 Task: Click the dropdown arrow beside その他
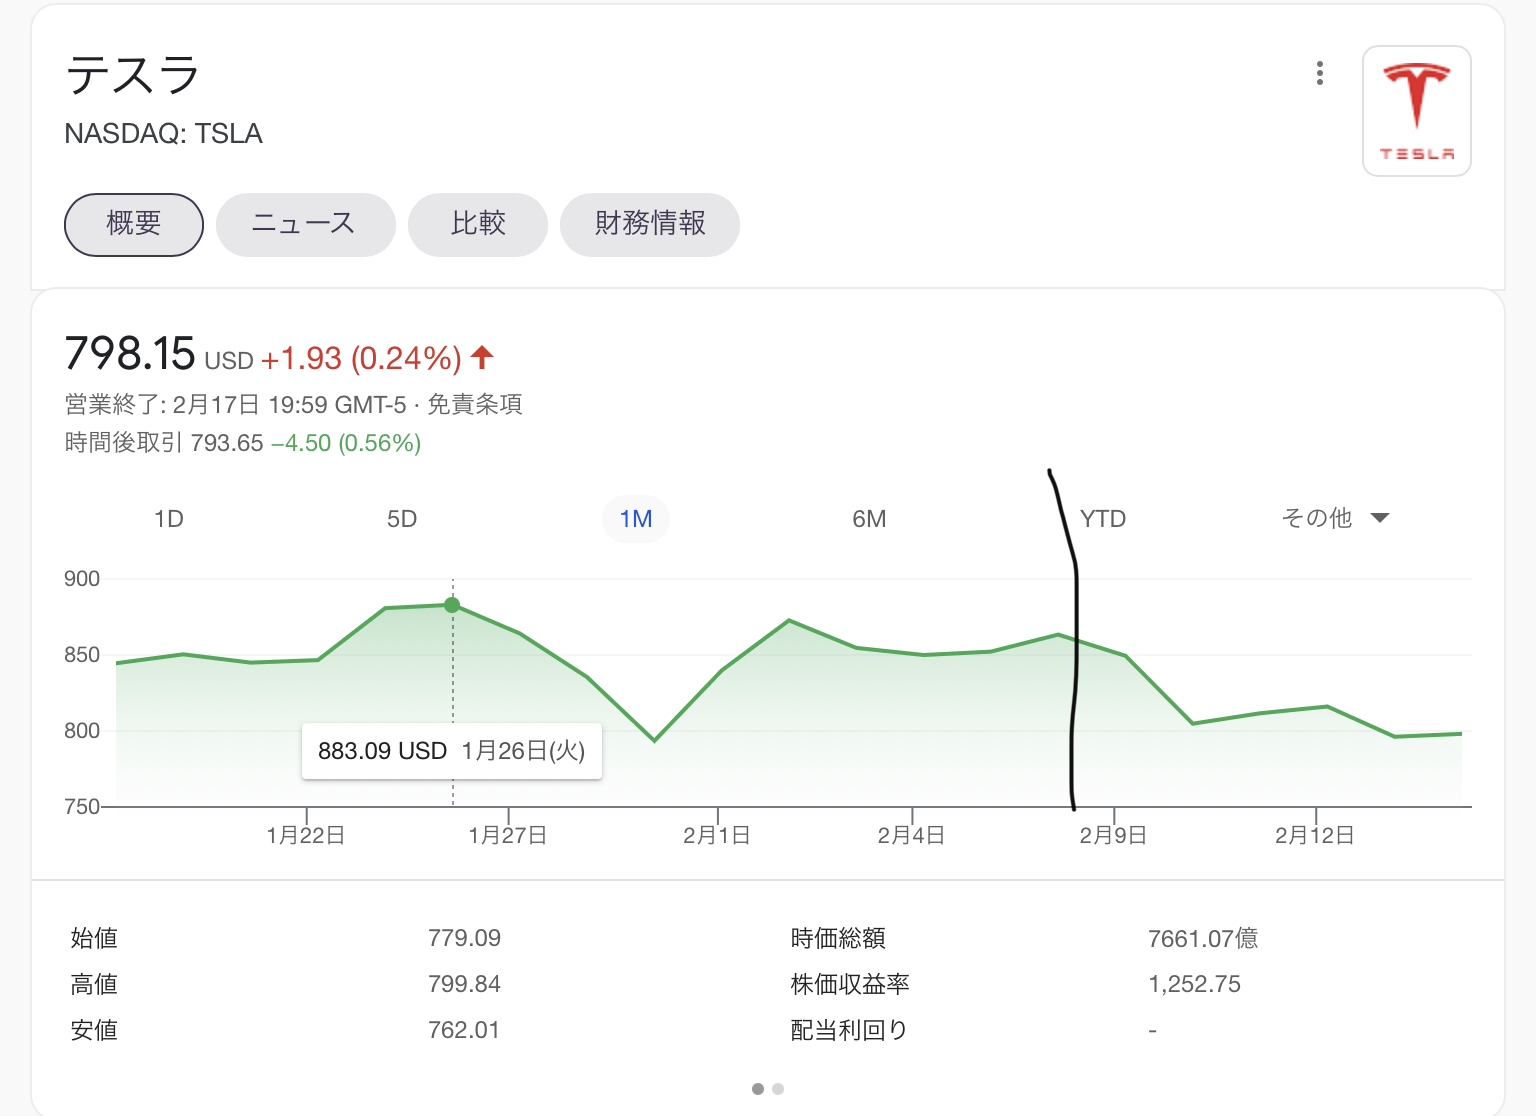point(1380,518)
